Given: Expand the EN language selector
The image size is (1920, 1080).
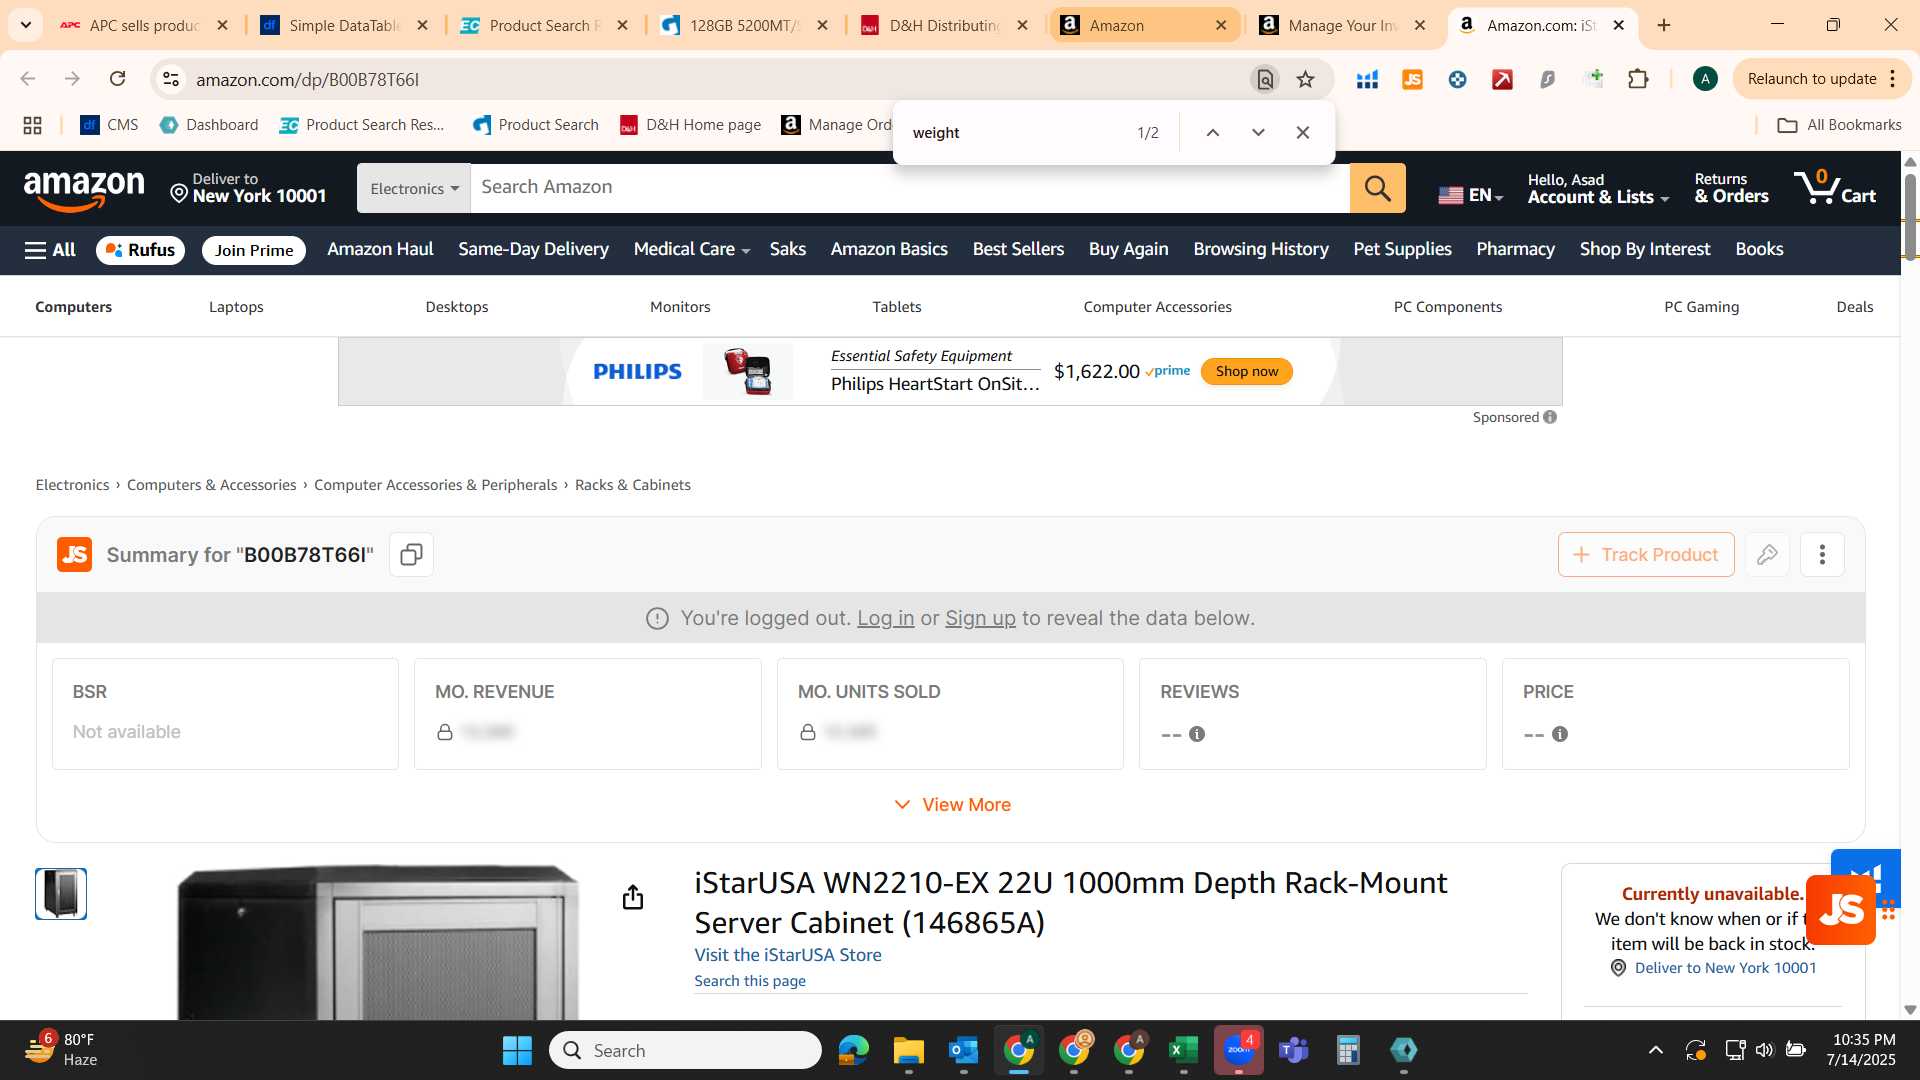Looking at the screenshot, I should pyautogui.click(x=1471, y=195).
